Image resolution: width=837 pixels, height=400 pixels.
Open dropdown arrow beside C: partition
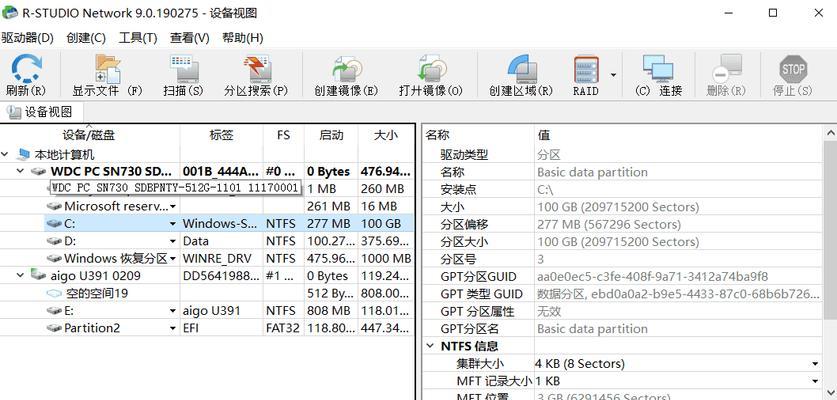[x=172, y=224]
